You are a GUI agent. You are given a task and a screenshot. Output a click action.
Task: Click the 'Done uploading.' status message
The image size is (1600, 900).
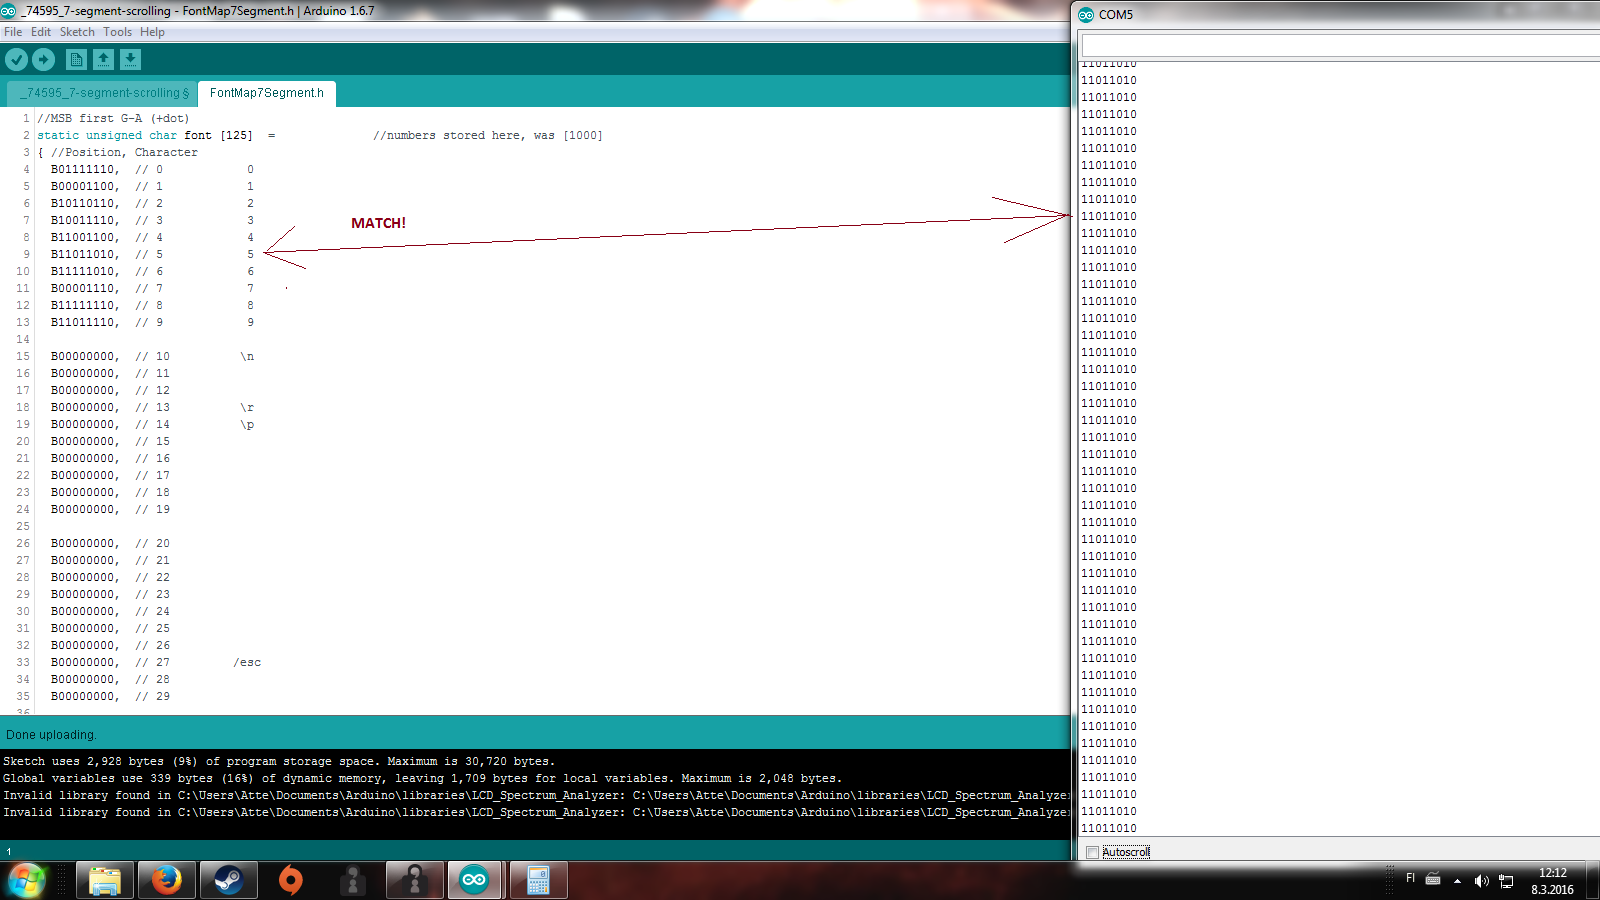pyautogui.click(x=51, y=734)
